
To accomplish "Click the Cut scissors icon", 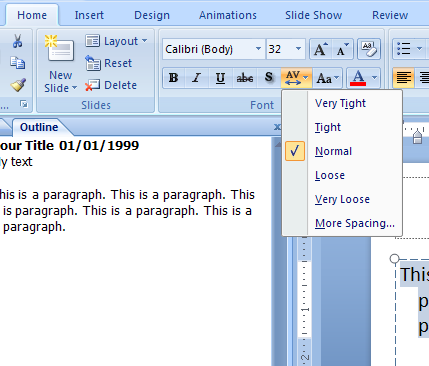I will 17,41.
